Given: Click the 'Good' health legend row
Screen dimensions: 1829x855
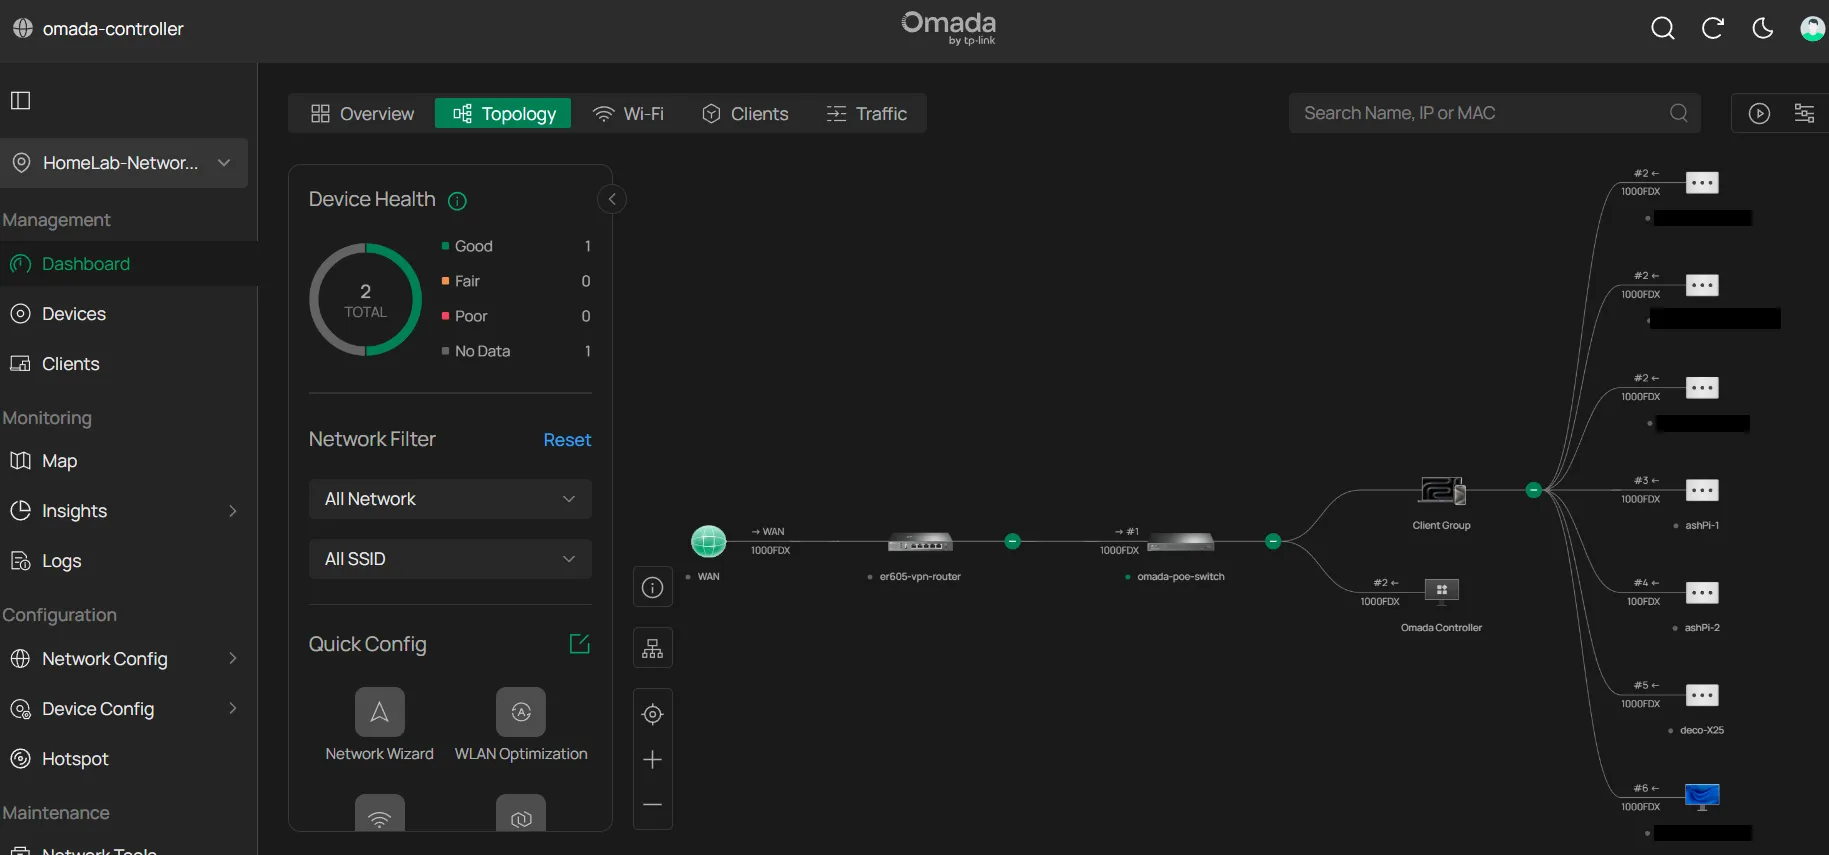Looking at the screenshot, I should click(x=516, y=246).
